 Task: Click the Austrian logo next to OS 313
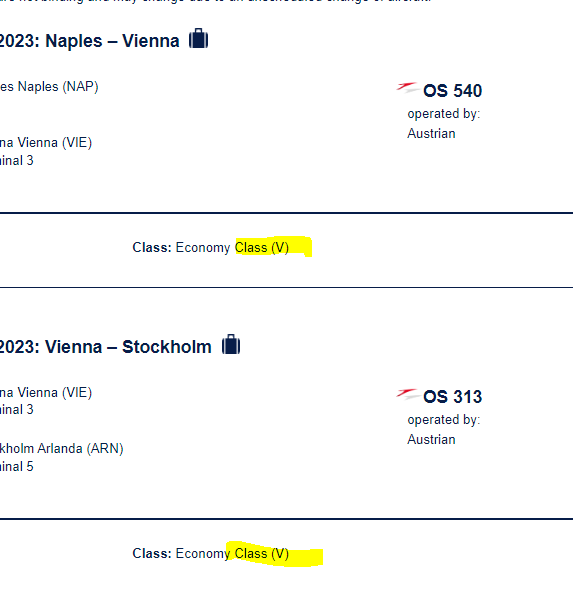407,394
